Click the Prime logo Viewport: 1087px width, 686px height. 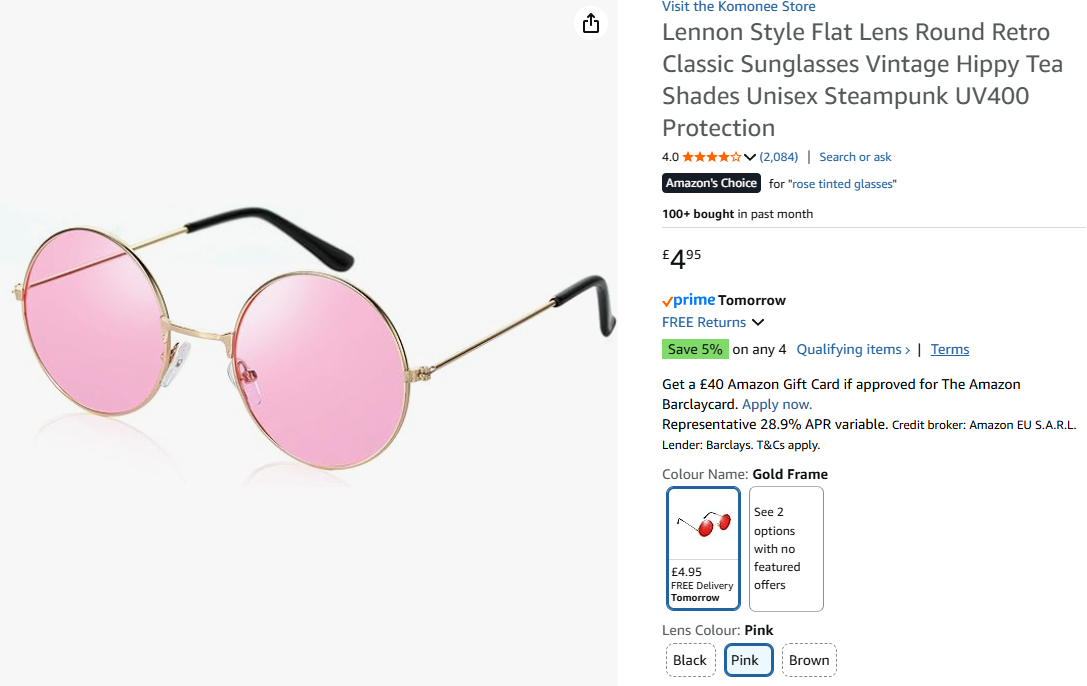click(689, 300)
